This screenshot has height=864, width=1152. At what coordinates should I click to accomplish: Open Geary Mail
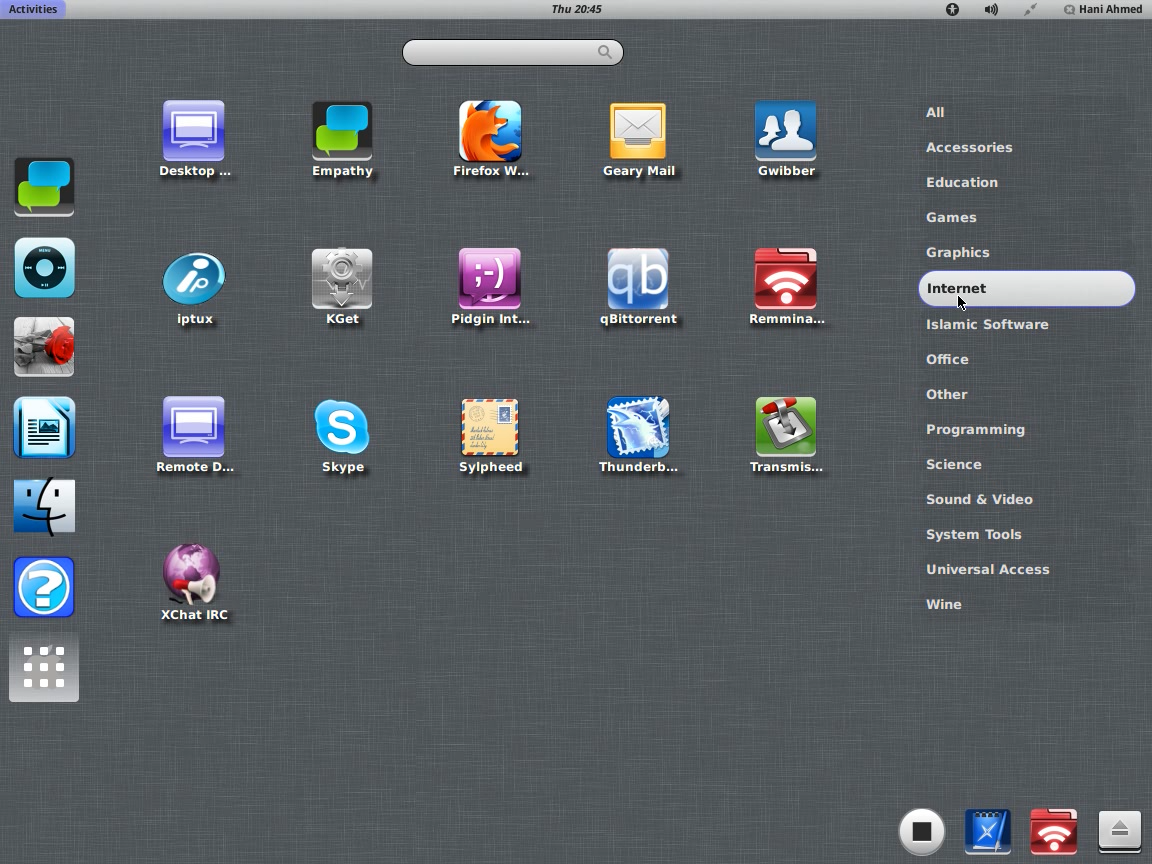pos(638,131)
